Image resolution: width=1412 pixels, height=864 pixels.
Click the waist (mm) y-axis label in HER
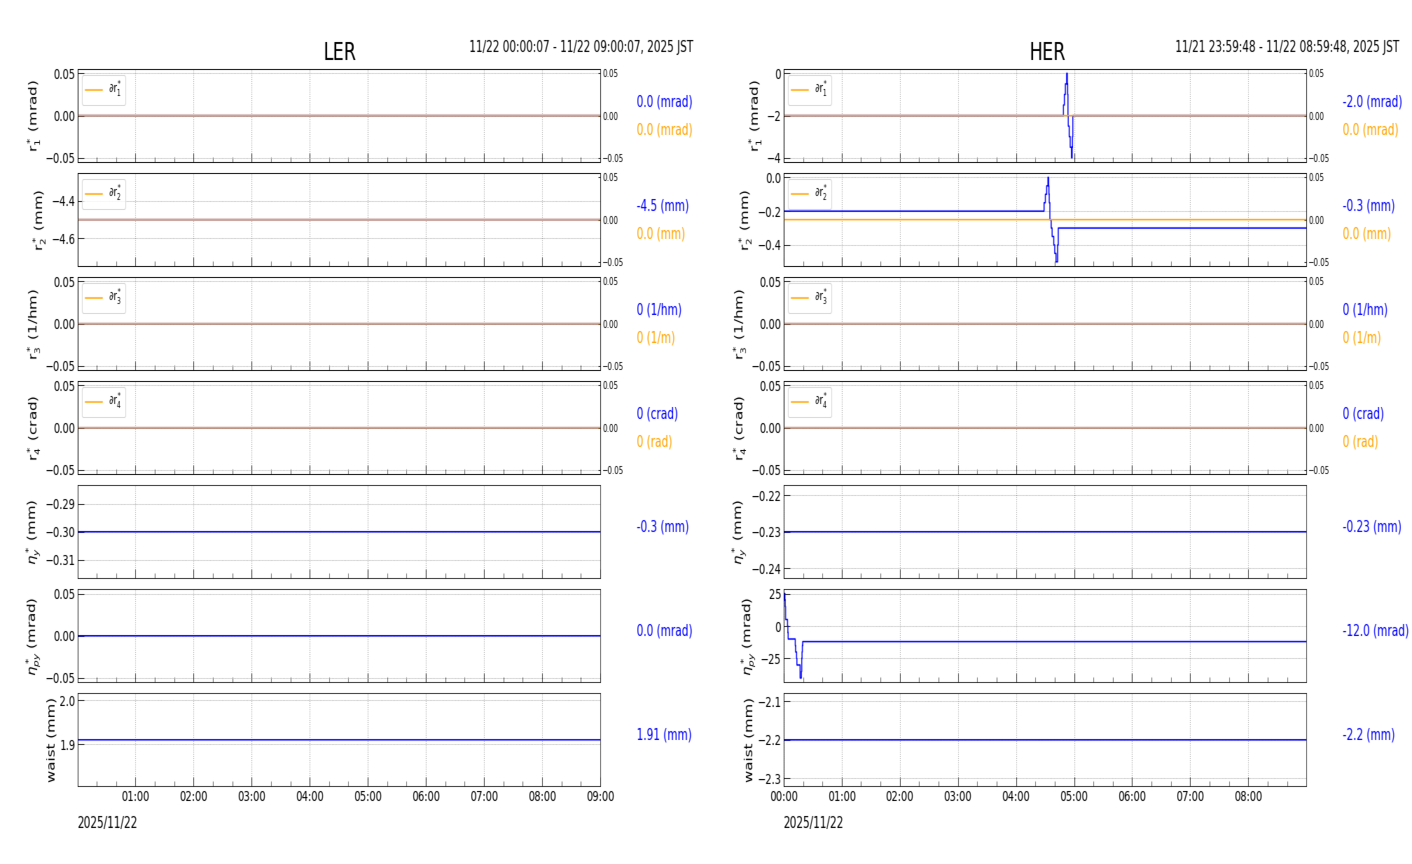[x=749, y=739]
